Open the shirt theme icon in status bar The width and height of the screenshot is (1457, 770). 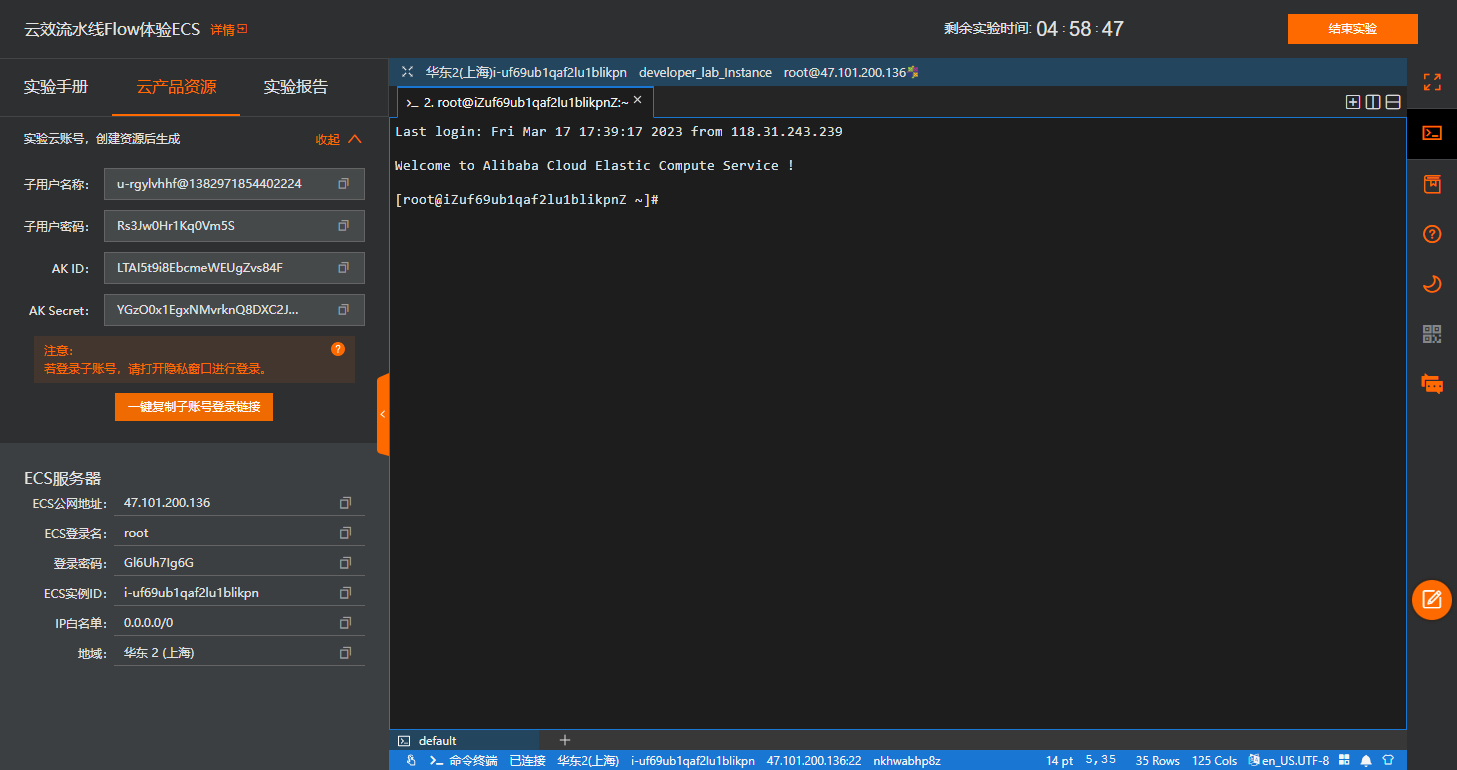click(x=1388, y=761)
